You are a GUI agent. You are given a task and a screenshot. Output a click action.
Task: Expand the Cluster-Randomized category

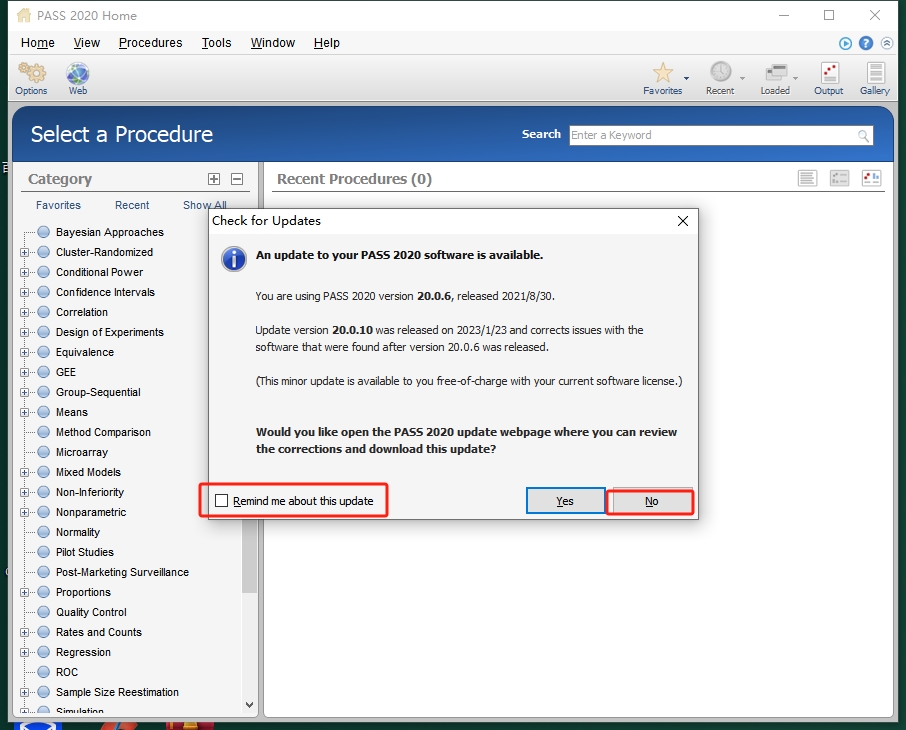click(x=24, y=253)
